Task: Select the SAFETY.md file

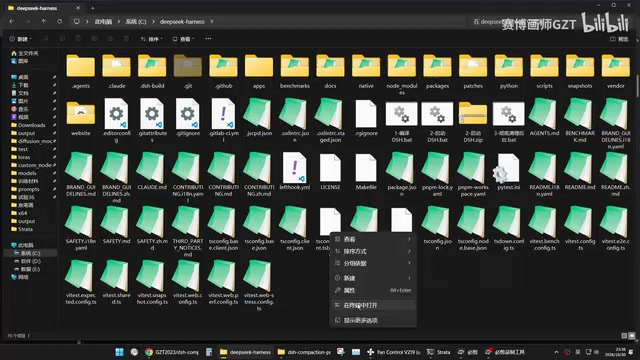Action: tap(116, 225)
